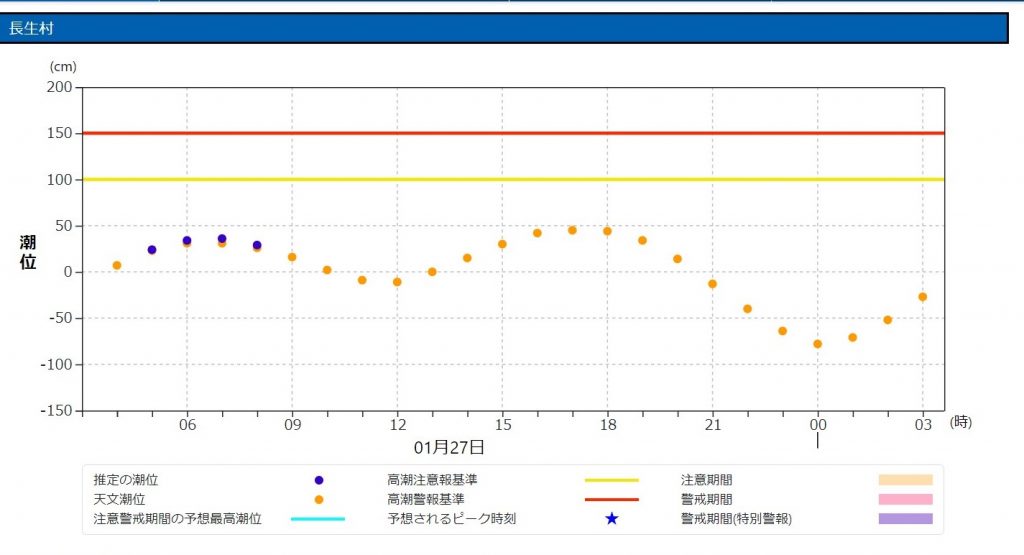Click the 15 hour x-axis label
1024x555 pixels.
(x=503, y=425)
